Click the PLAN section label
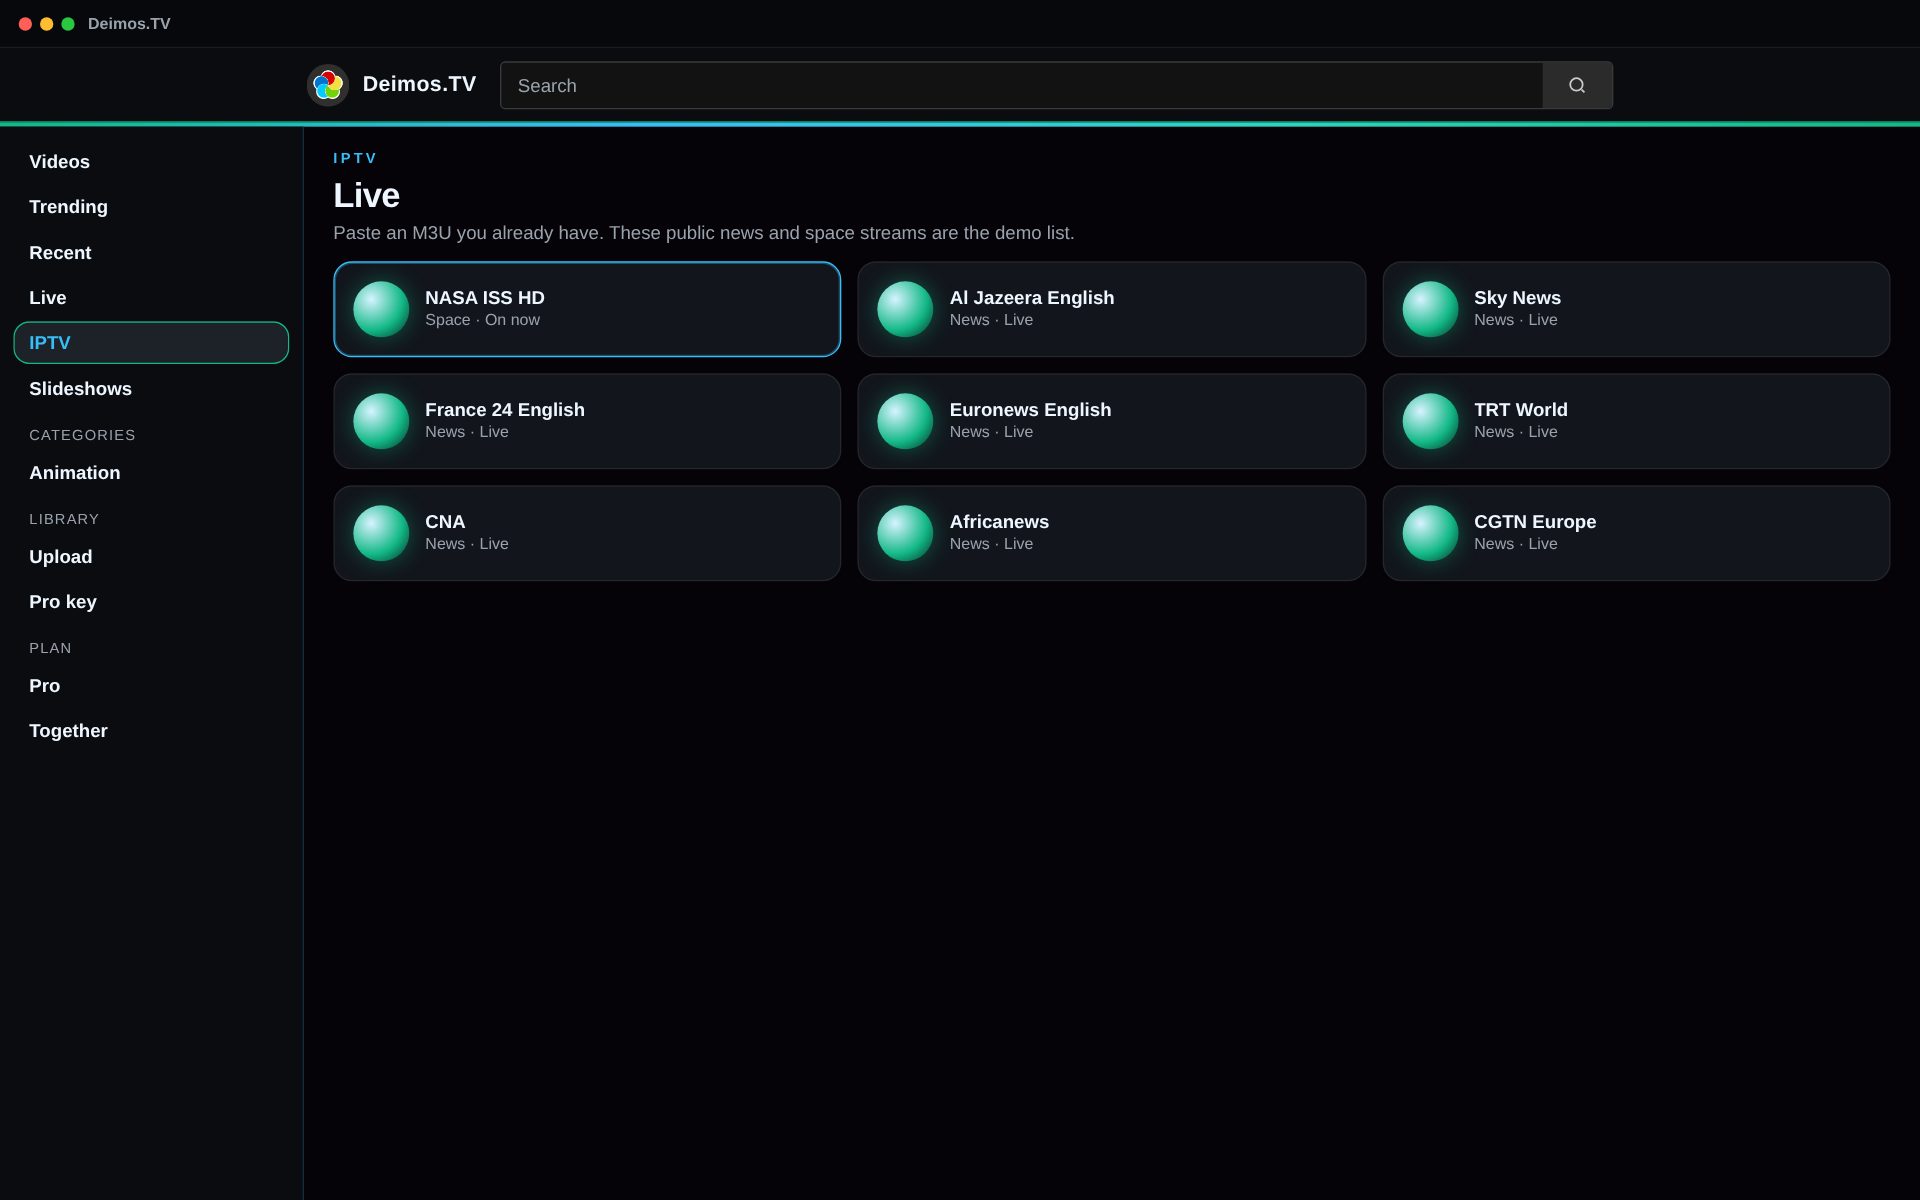Image resolution: width=1920 pixels, height=1200 pixels. coord(50,648)
